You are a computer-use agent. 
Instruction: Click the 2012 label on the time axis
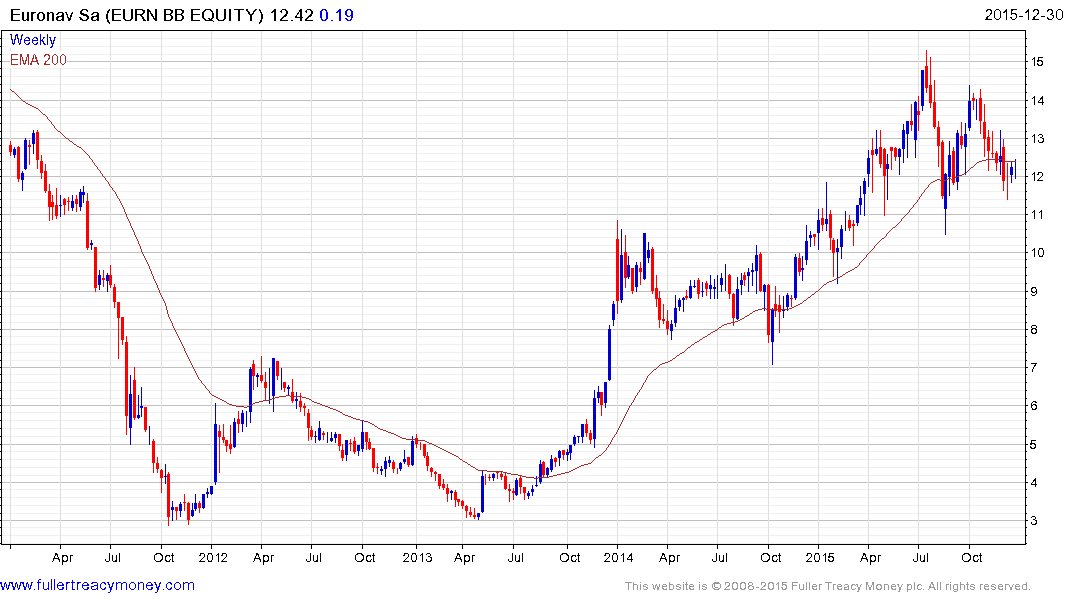tap(213, 557)
